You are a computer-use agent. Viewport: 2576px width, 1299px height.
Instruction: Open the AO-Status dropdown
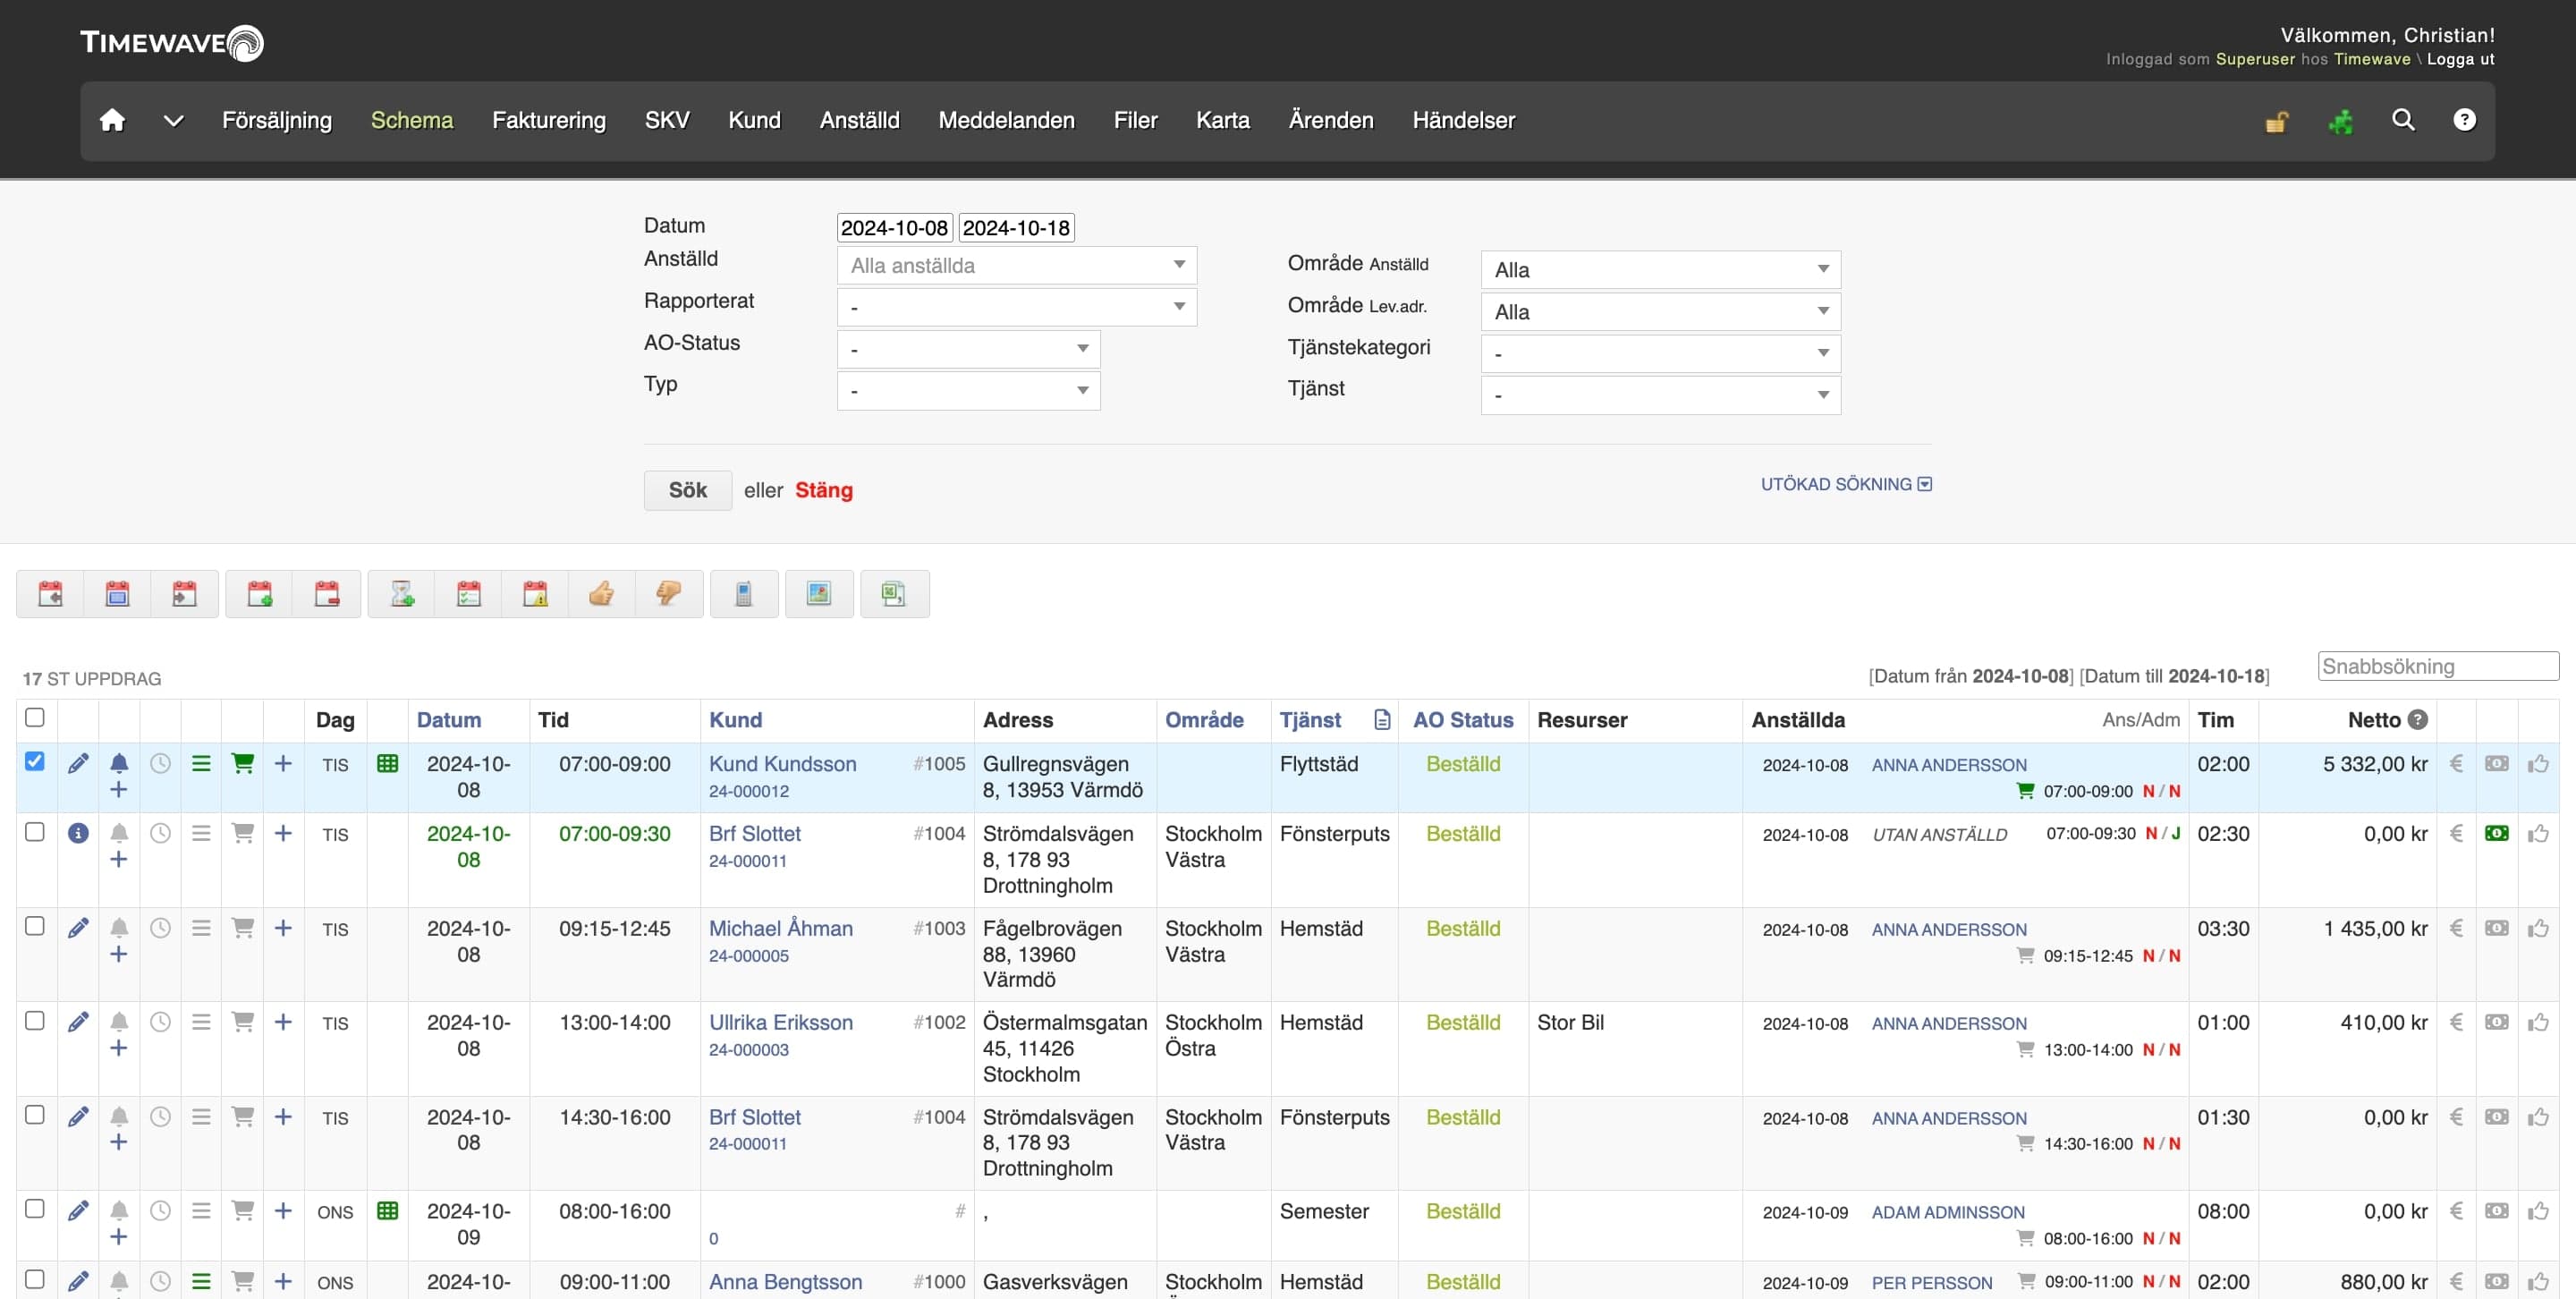click(968, 349)
